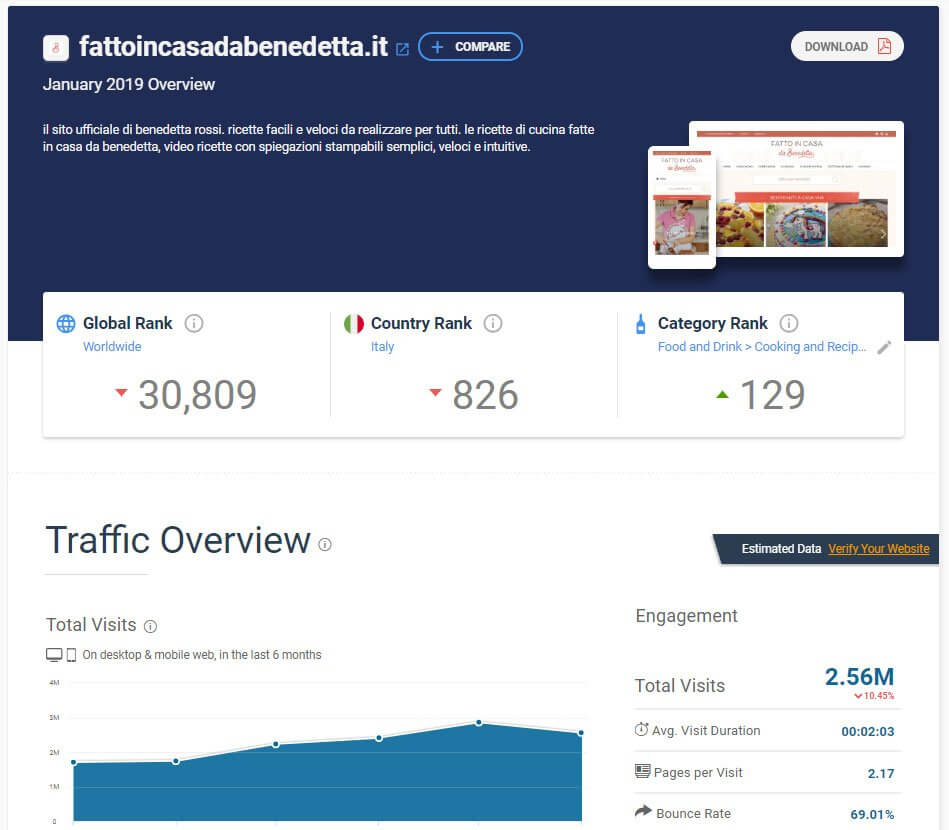Click the desktop device icon

pos(54,655)
